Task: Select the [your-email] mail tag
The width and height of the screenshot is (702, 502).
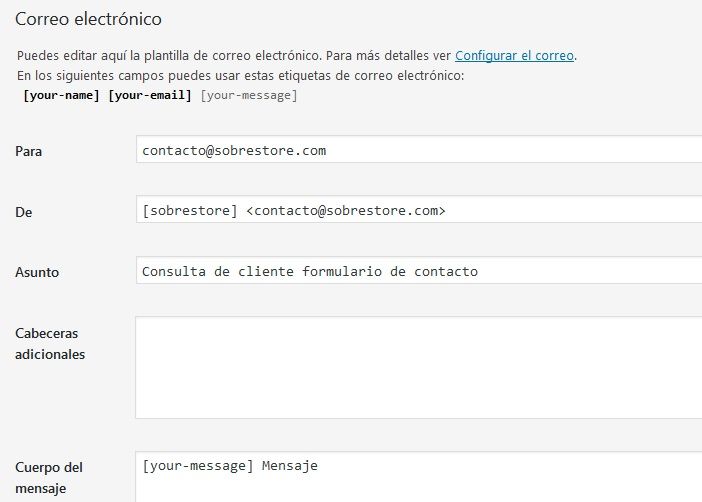Action: (150, 95)
